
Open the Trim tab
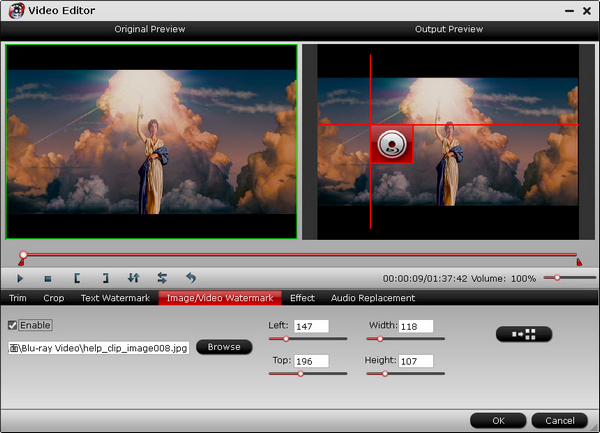point(18,298)
